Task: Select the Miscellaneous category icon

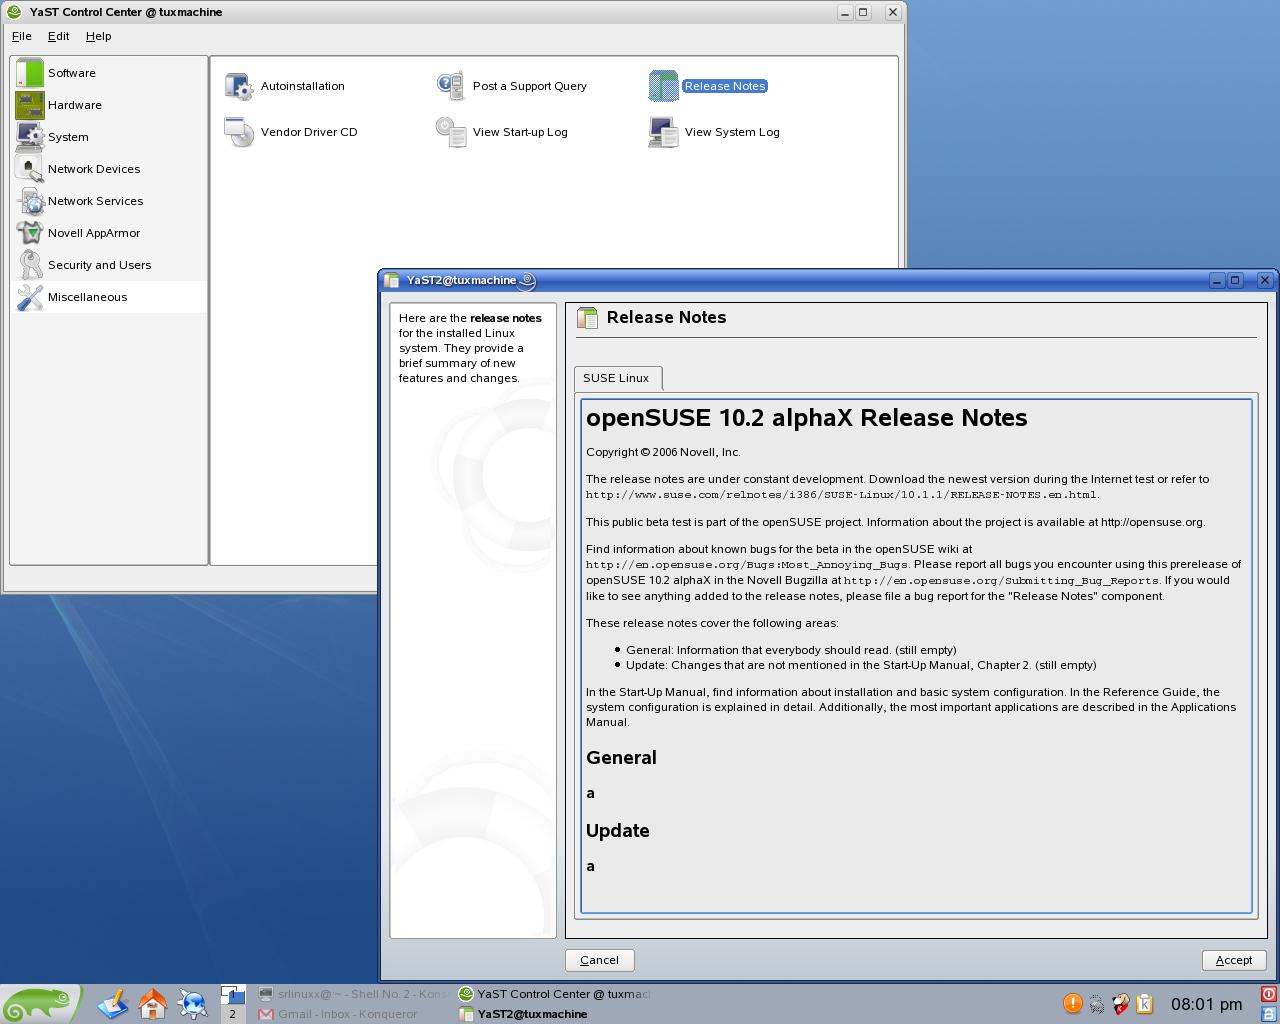Action: click(30, 297)
